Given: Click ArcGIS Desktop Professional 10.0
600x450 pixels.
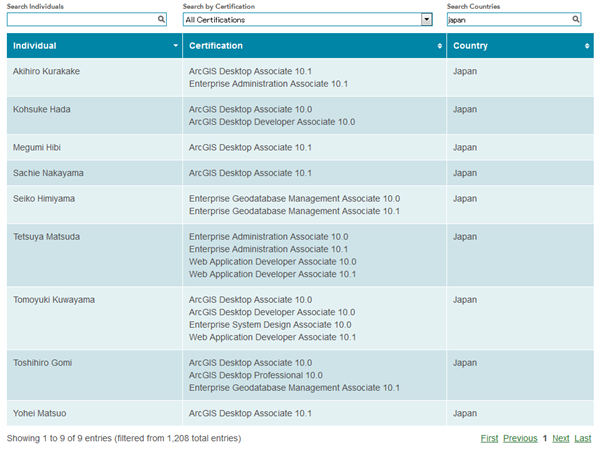Looking at the screenshot, I should (x=256, y=375).
